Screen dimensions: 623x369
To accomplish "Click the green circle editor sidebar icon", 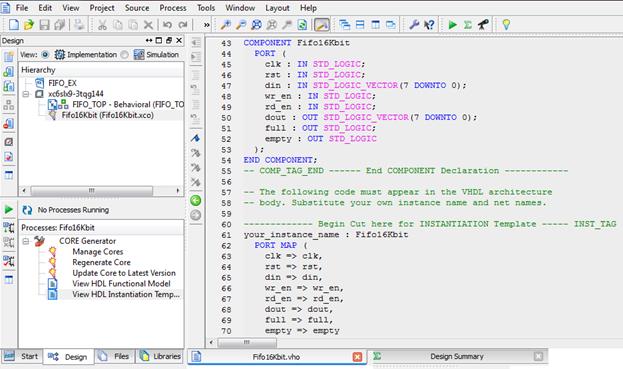I will (x=195, y=201).
